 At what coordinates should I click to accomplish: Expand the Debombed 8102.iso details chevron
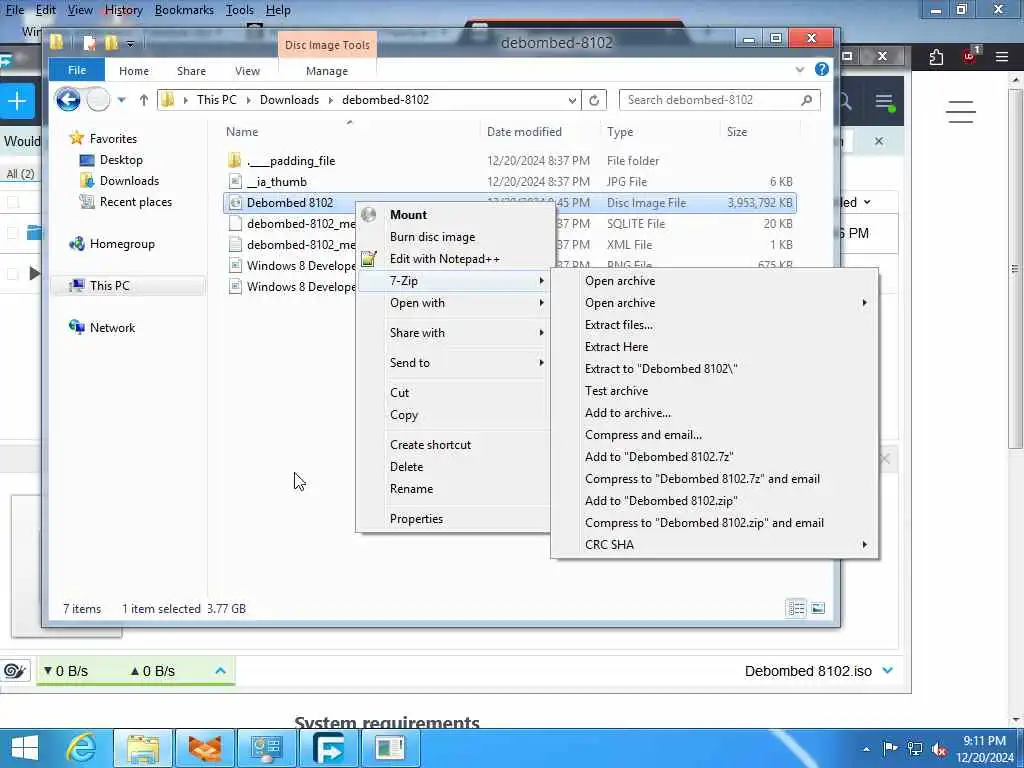pyautogui.click(x=888, y=671)
